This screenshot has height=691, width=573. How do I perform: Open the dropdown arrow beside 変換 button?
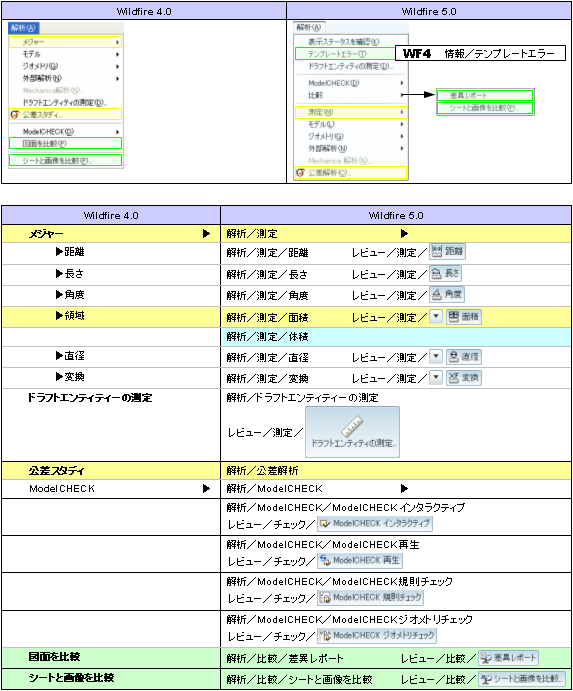tap(436, 377)
